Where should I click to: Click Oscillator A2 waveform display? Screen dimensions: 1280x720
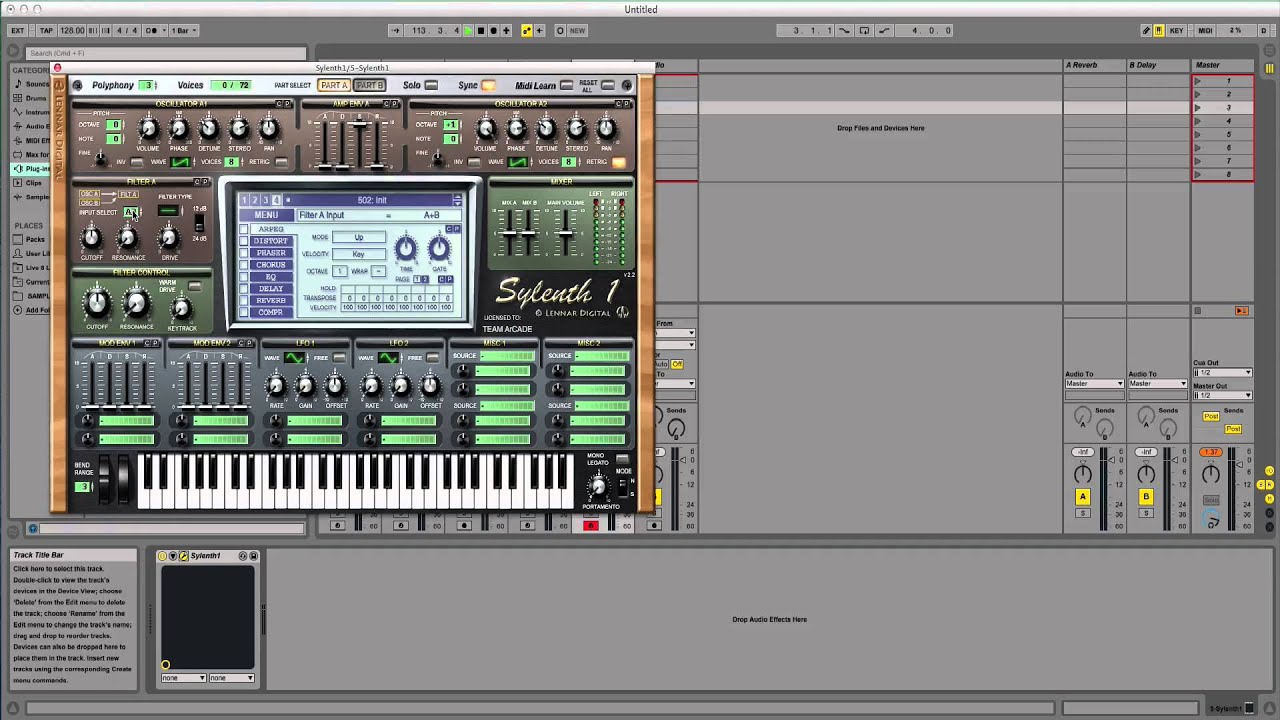point(517,162)
